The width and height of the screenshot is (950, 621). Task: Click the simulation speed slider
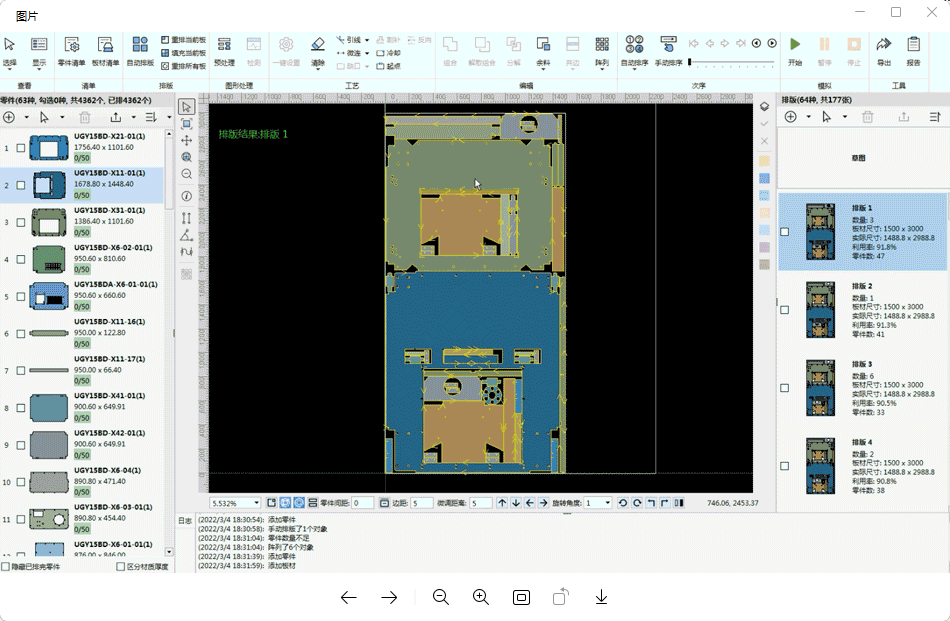tap(730, 63)
